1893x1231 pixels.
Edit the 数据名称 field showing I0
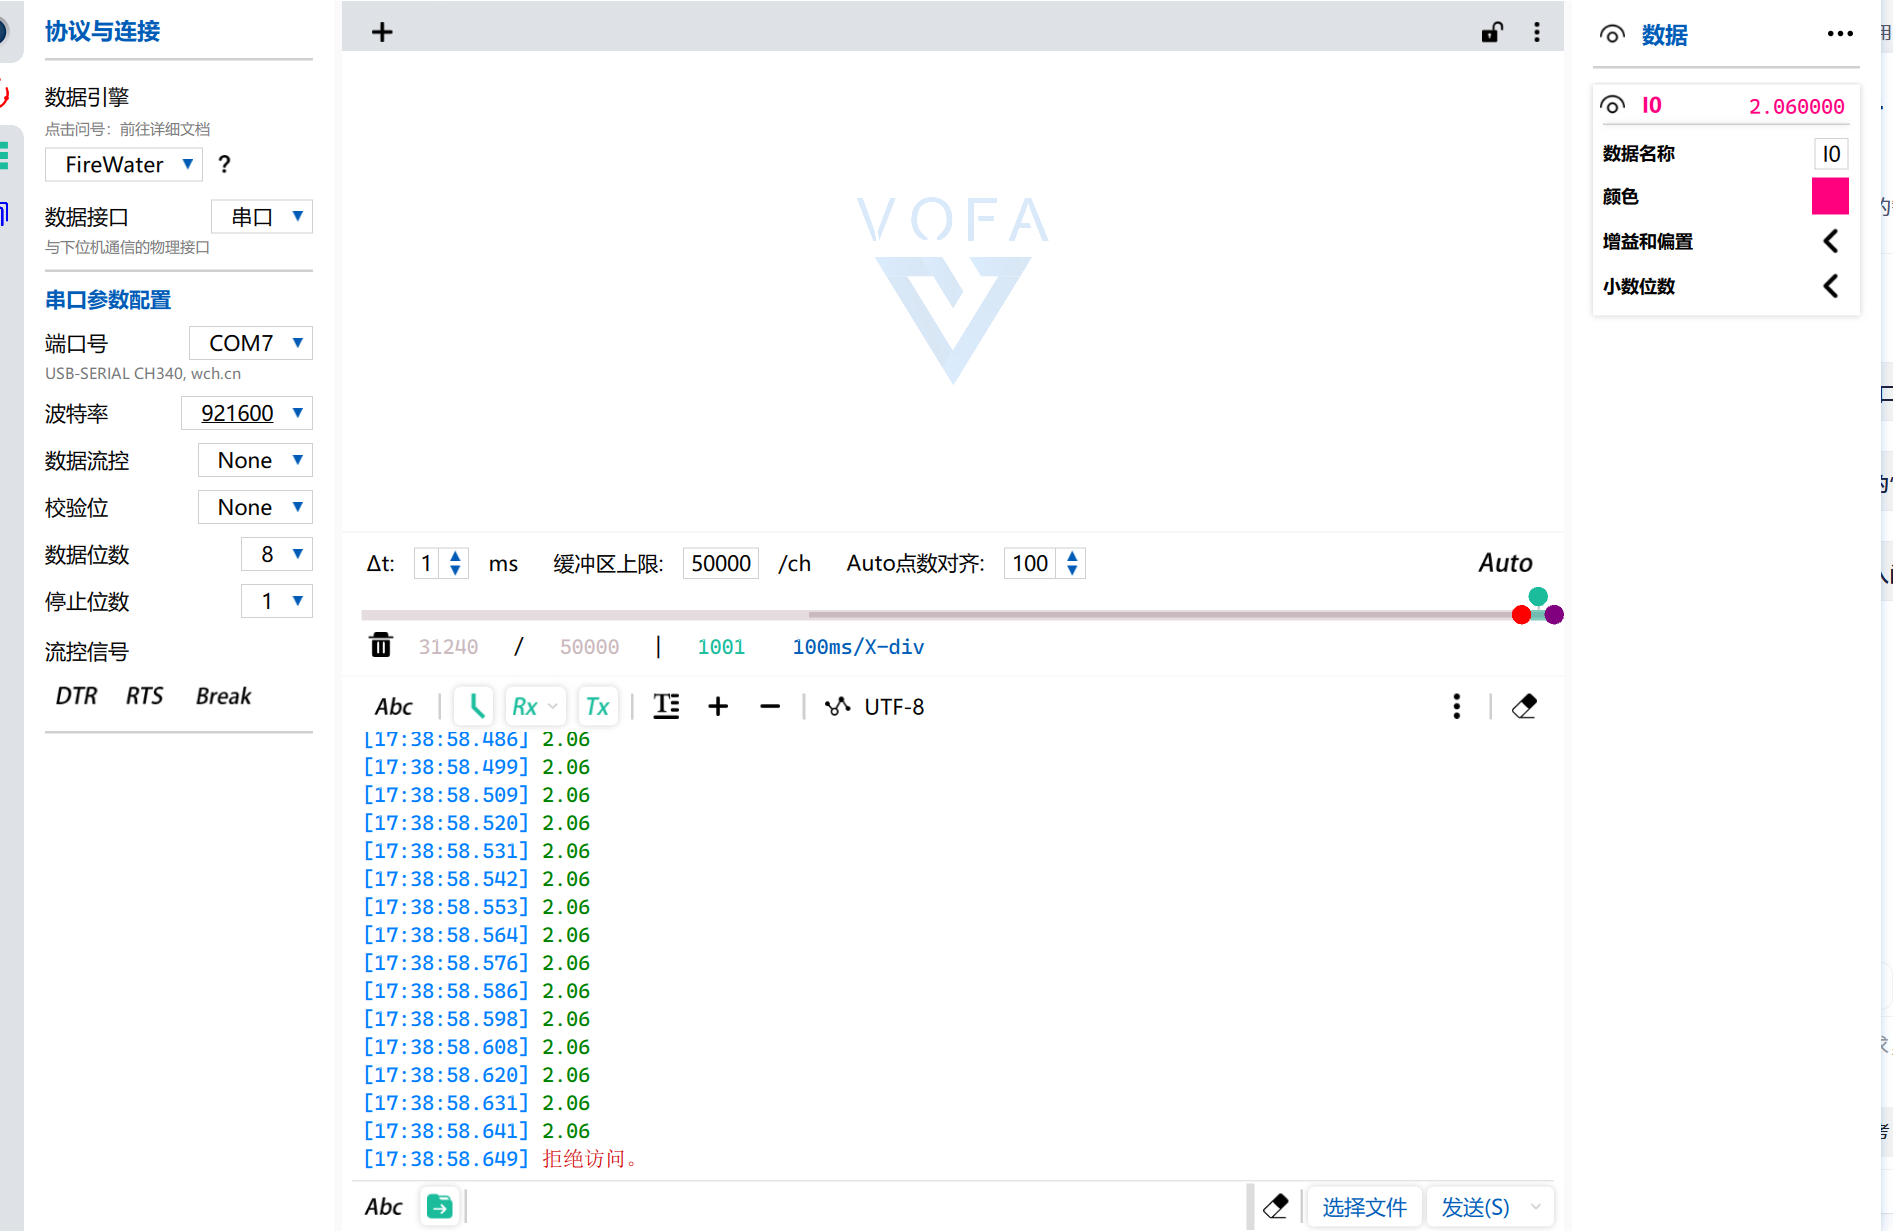(1831, 154)
